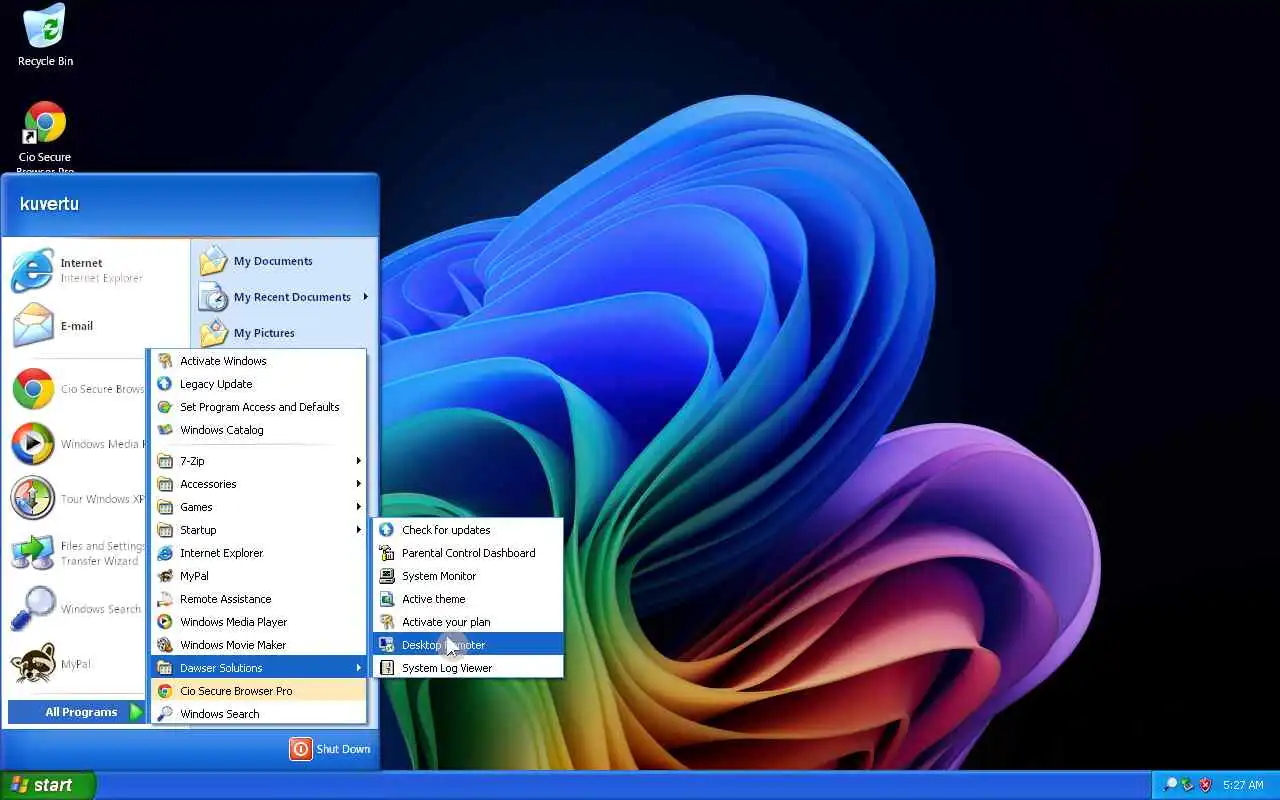The width and height of the screenshot is (1280, 800).
Task: Click the Shut Down button
Action: 330,749
